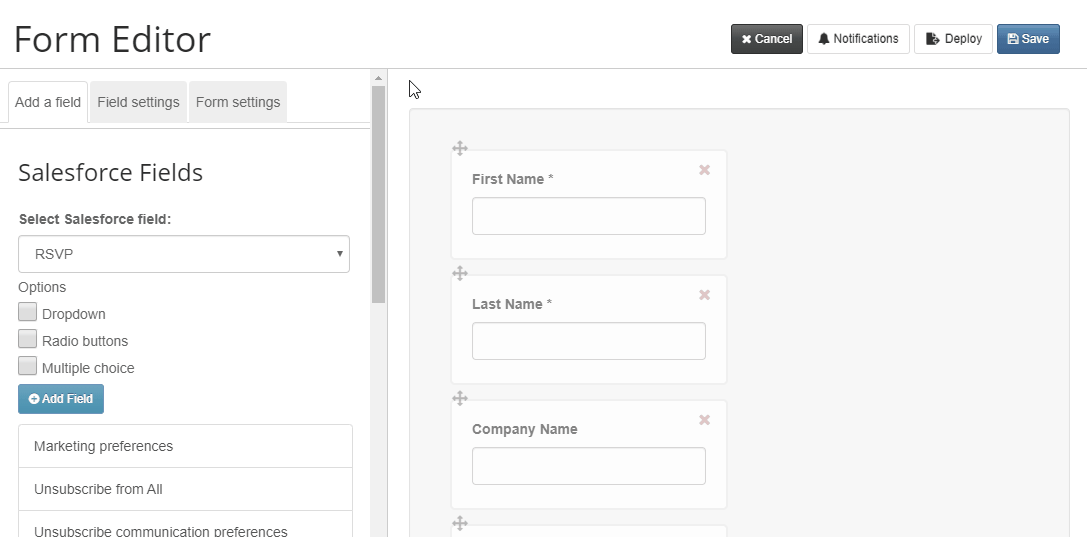This screenshot has height=537, width=1087.
Task: Delete the Company Name field via X icon
Action: click(704, 419)
